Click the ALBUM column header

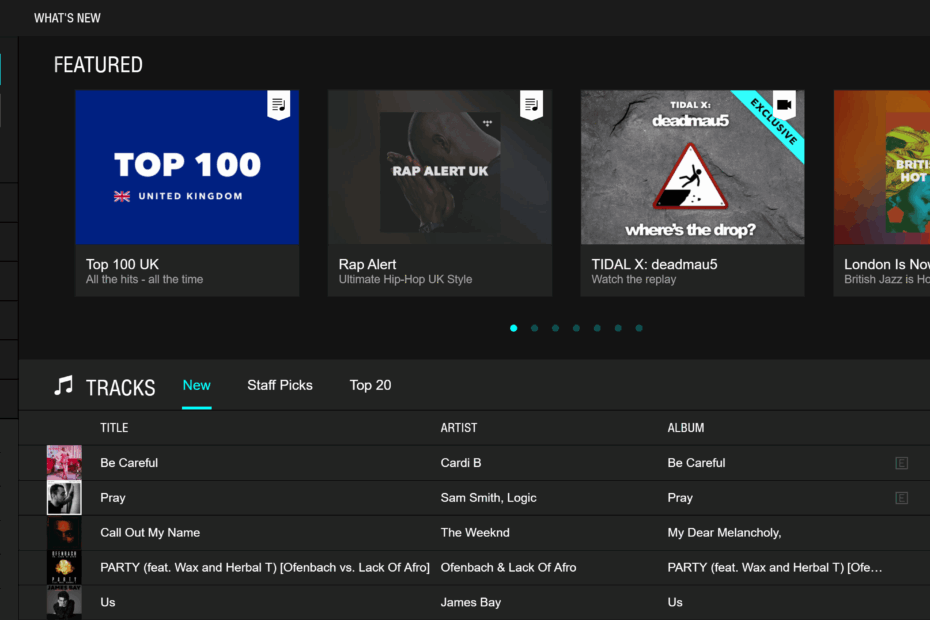point(686,428)
